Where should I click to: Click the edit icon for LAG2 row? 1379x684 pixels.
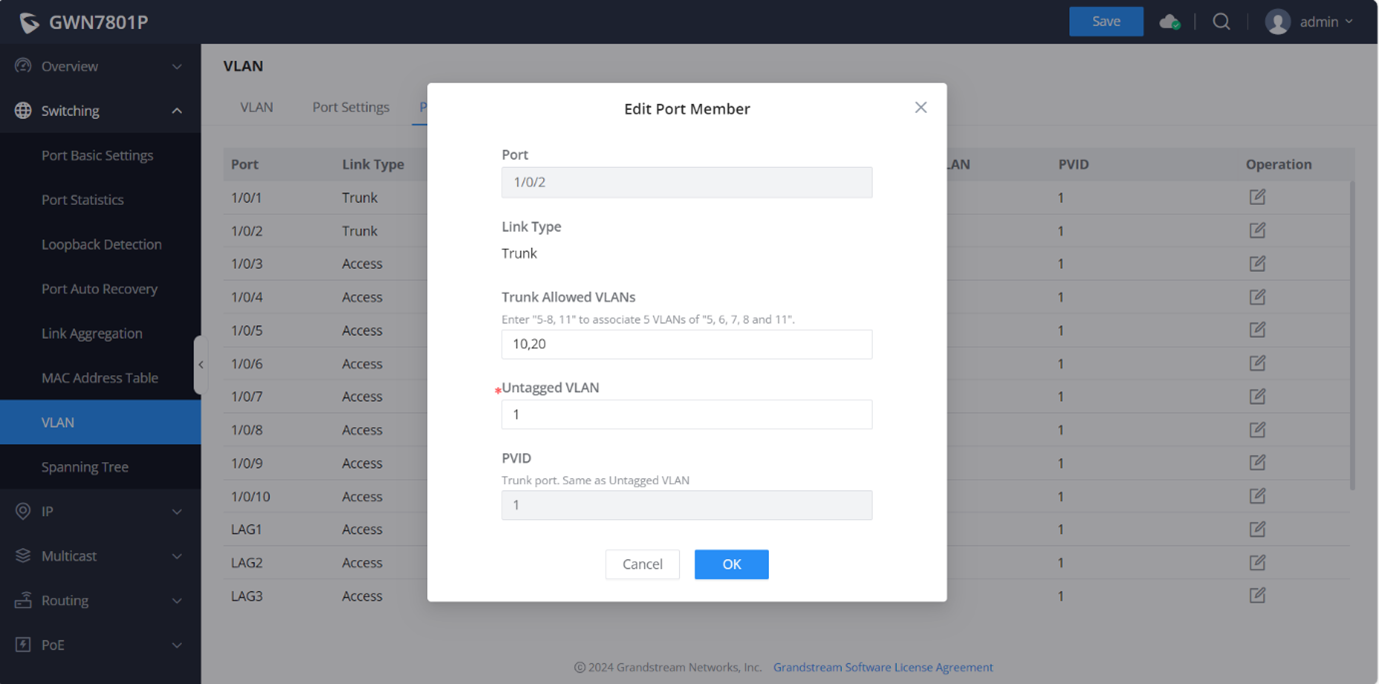coord(1257,562)
